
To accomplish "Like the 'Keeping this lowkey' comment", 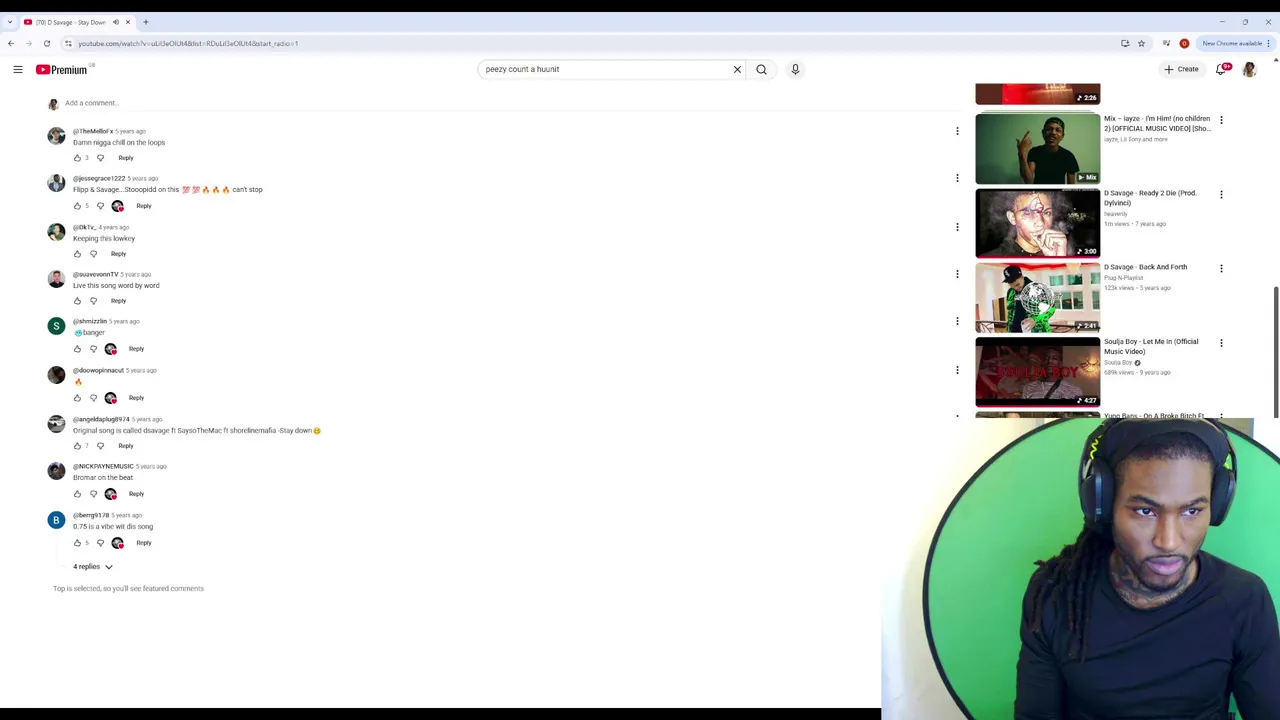I will click(x=77, y=254).
